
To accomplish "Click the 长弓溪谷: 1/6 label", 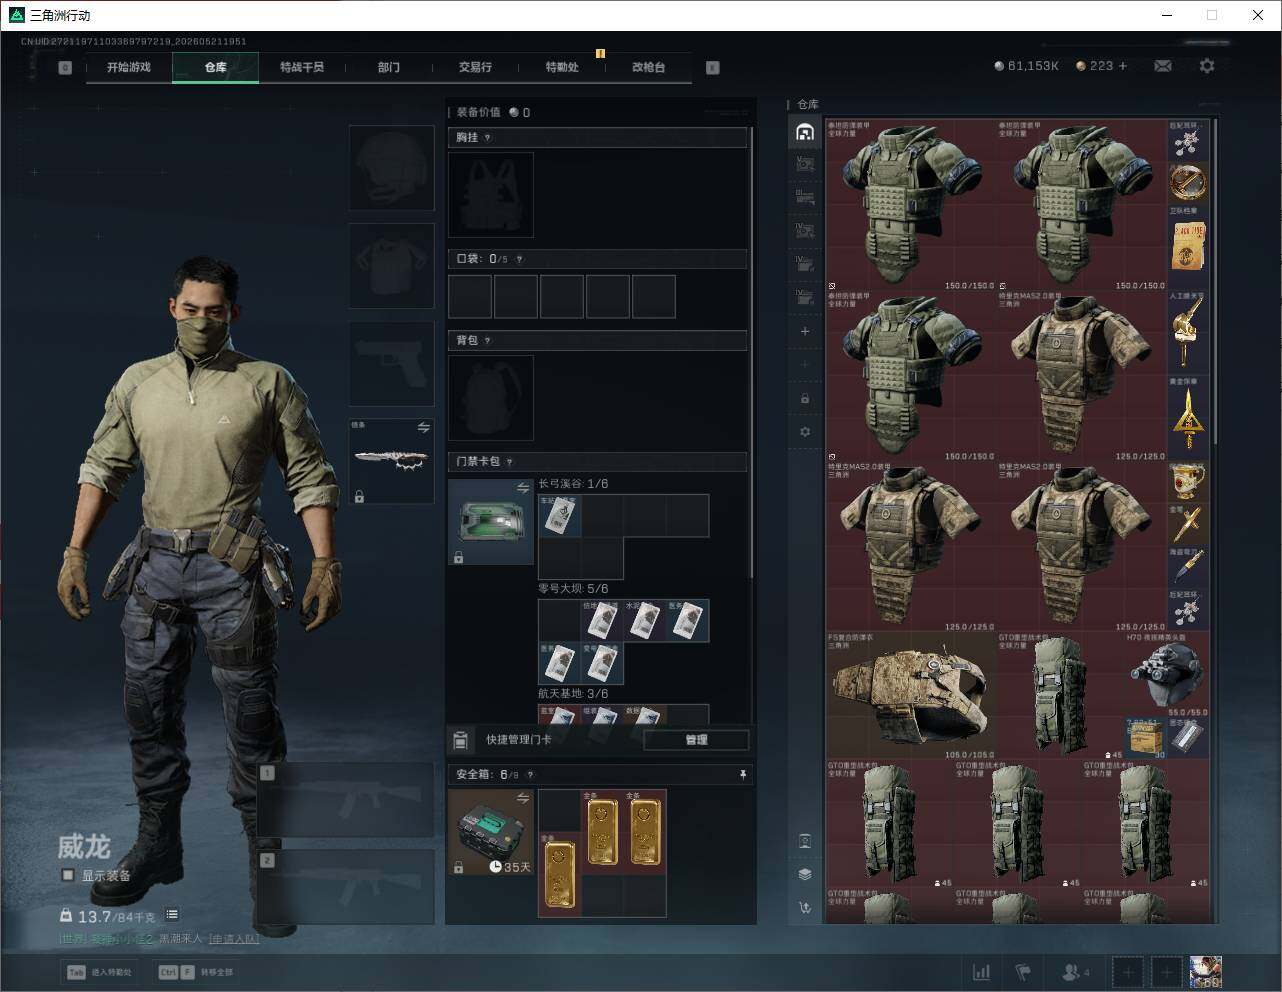I will click(573, 484).
